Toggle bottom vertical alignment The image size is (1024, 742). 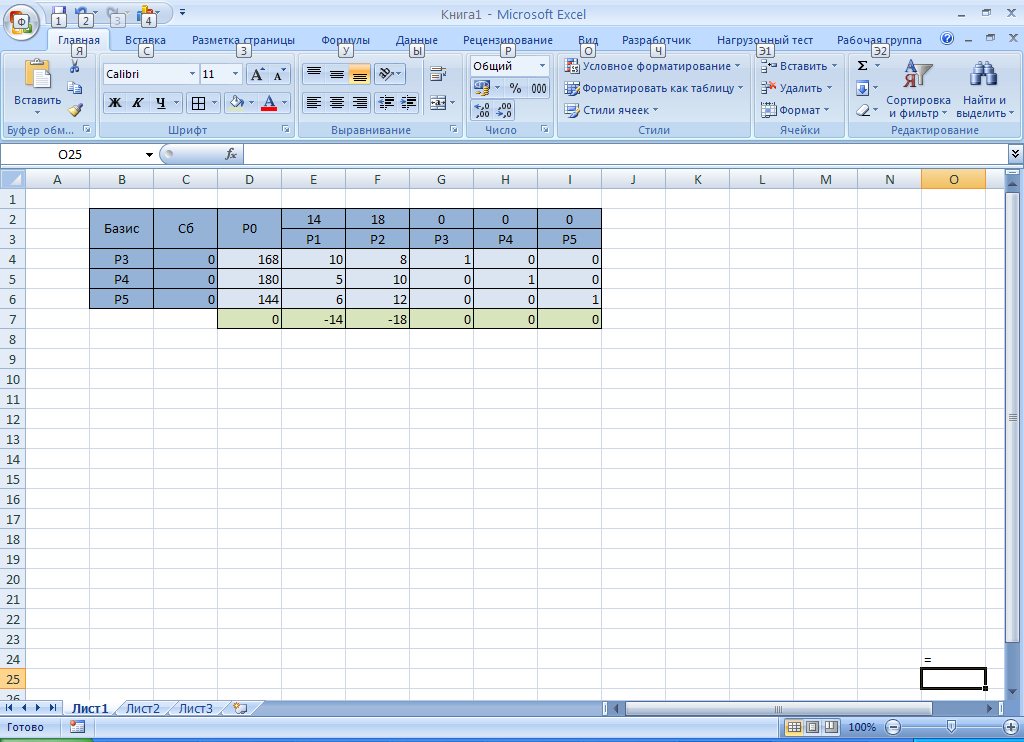[359, 74]
